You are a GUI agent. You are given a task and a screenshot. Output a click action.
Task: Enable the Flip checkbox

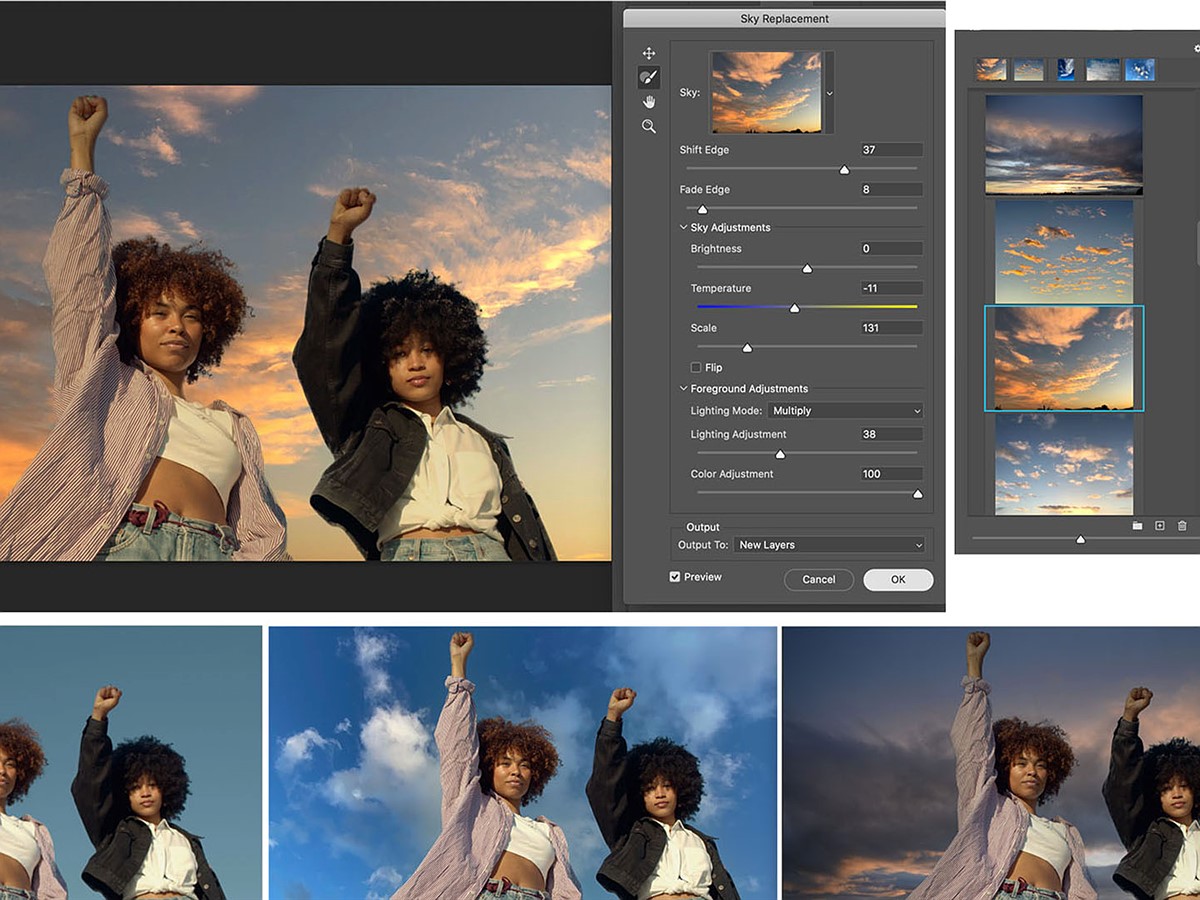pyautogui.click(x=696, y=368)
